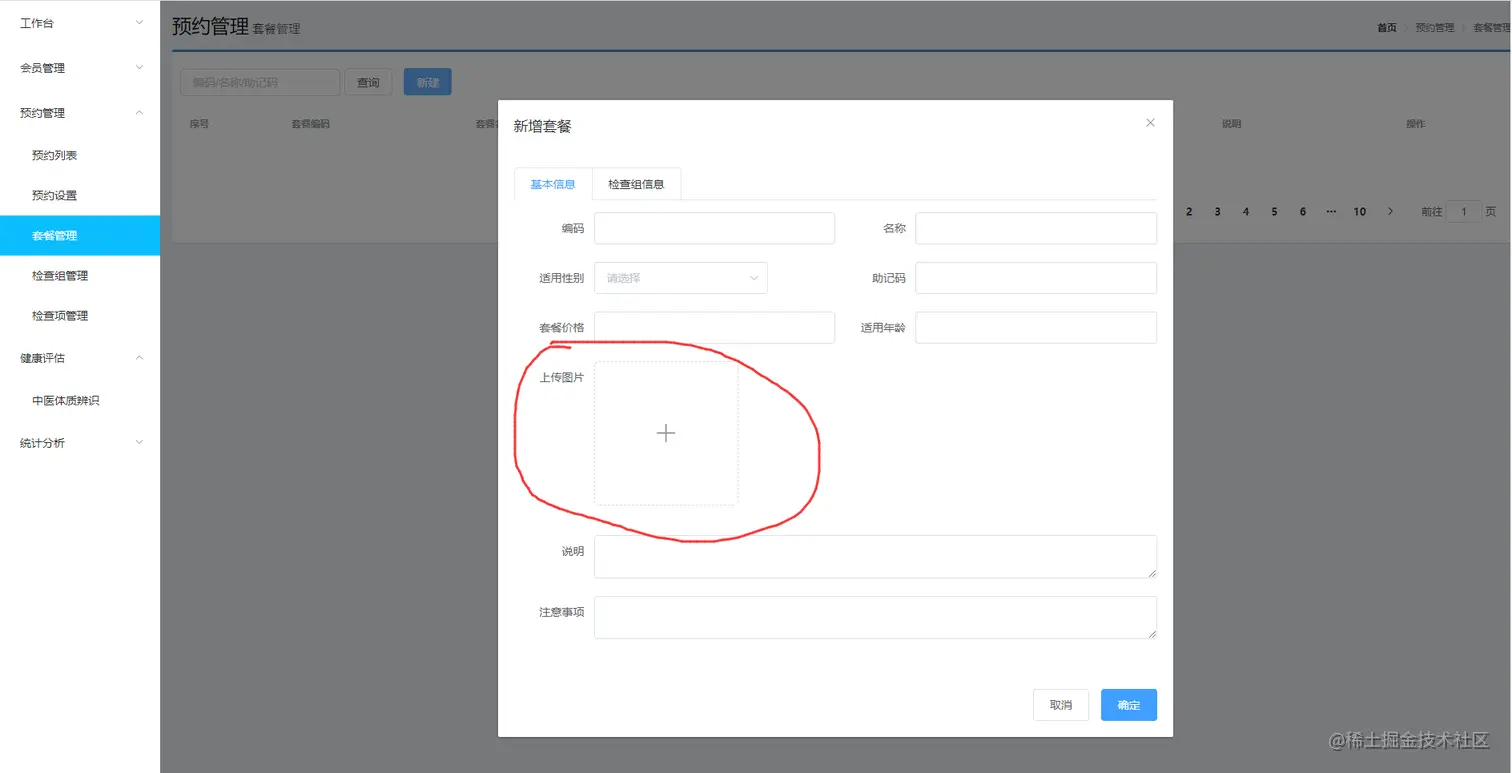This screenshot has height=773, width=1512.
Task: Focus the 名称 input field
Action: pos(1036,228)
